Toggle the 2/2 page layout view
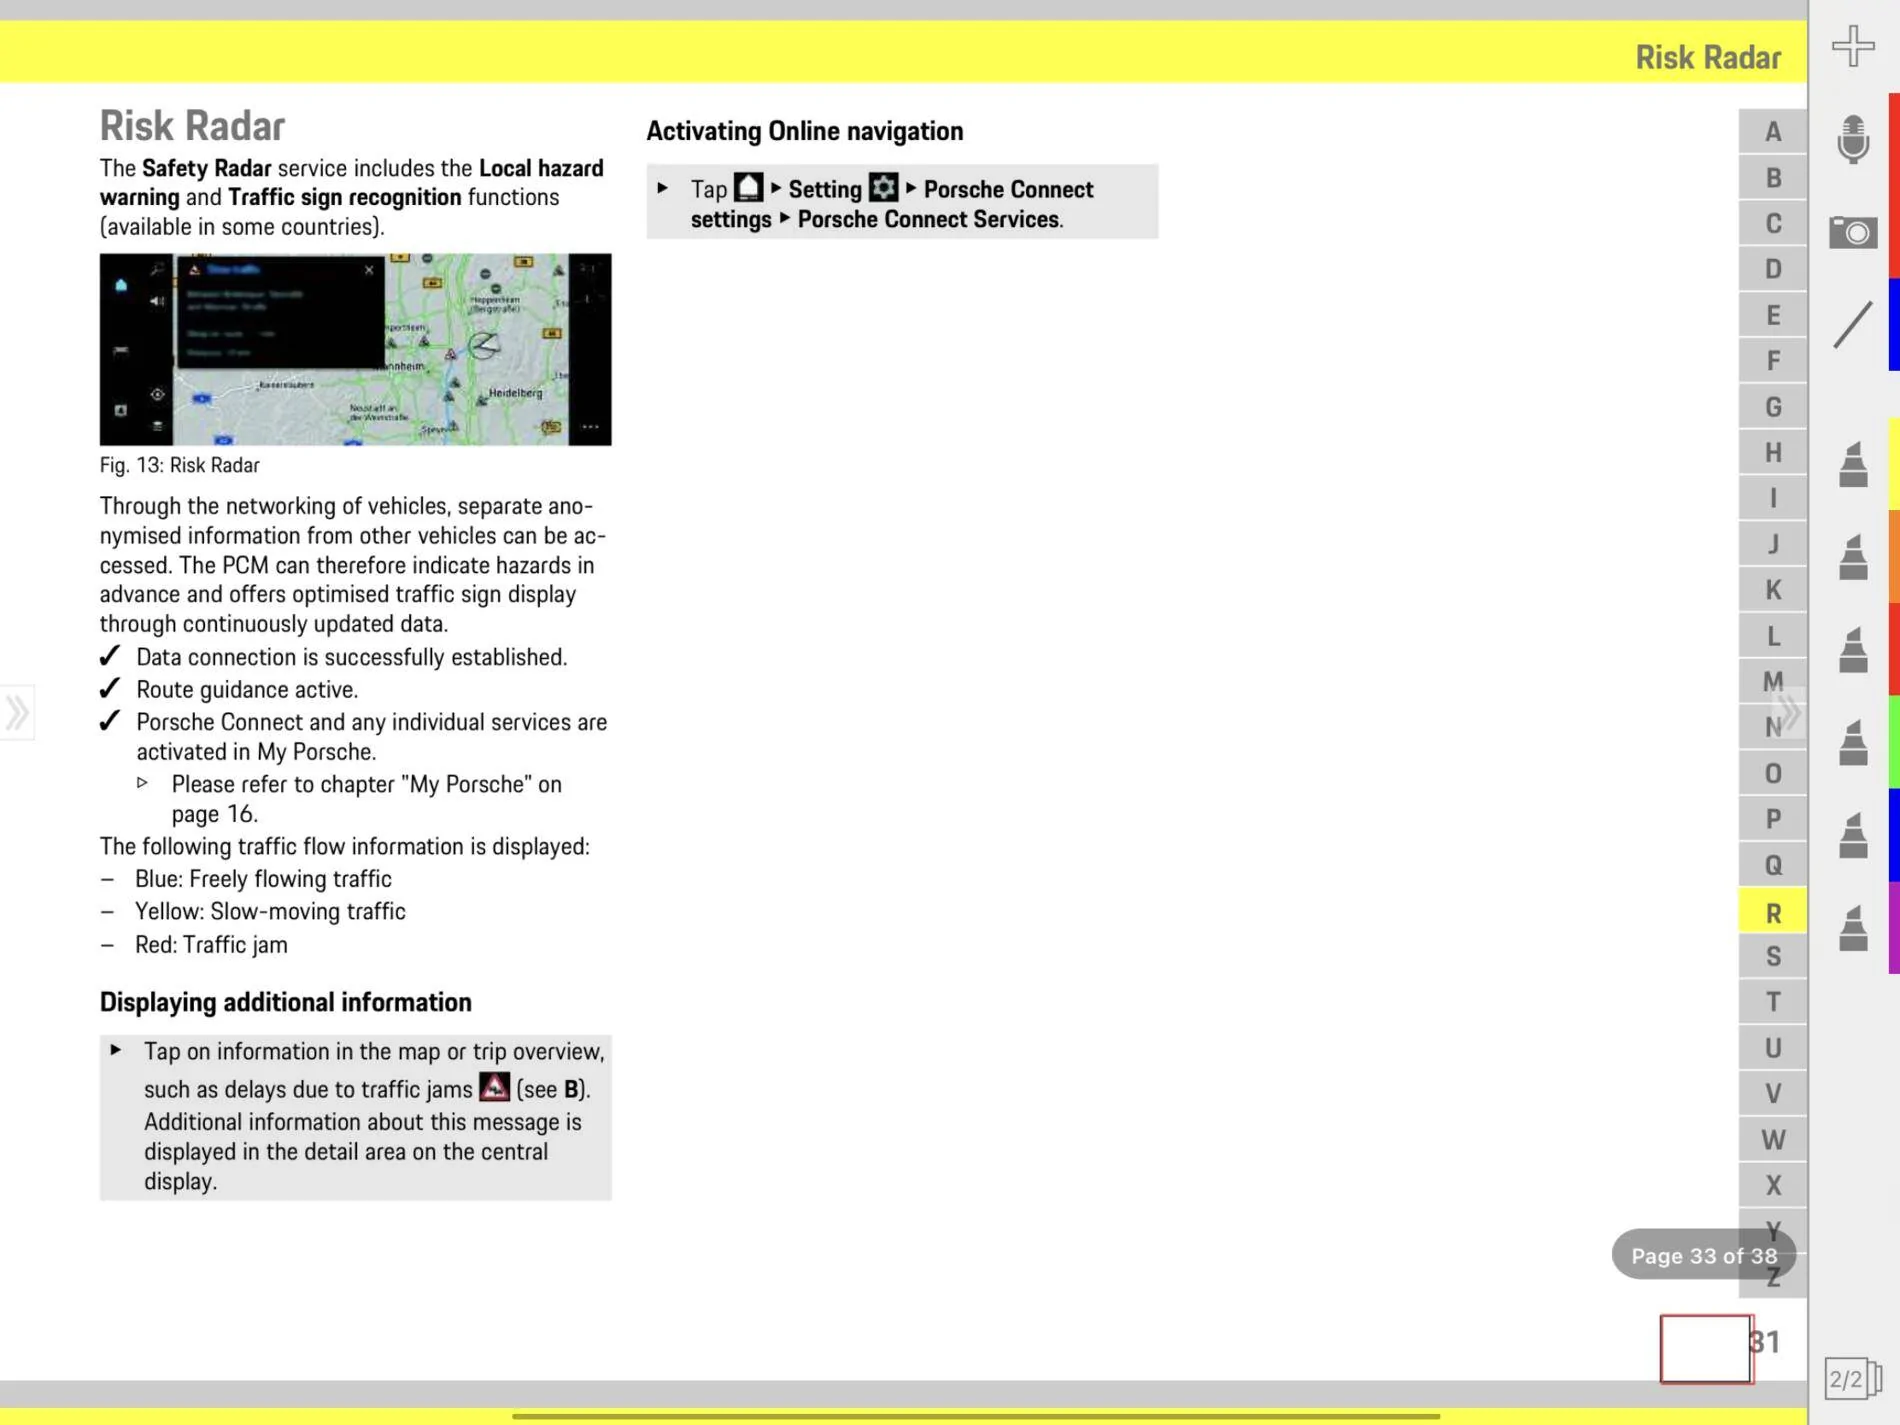 [x=1853, y=1380]
